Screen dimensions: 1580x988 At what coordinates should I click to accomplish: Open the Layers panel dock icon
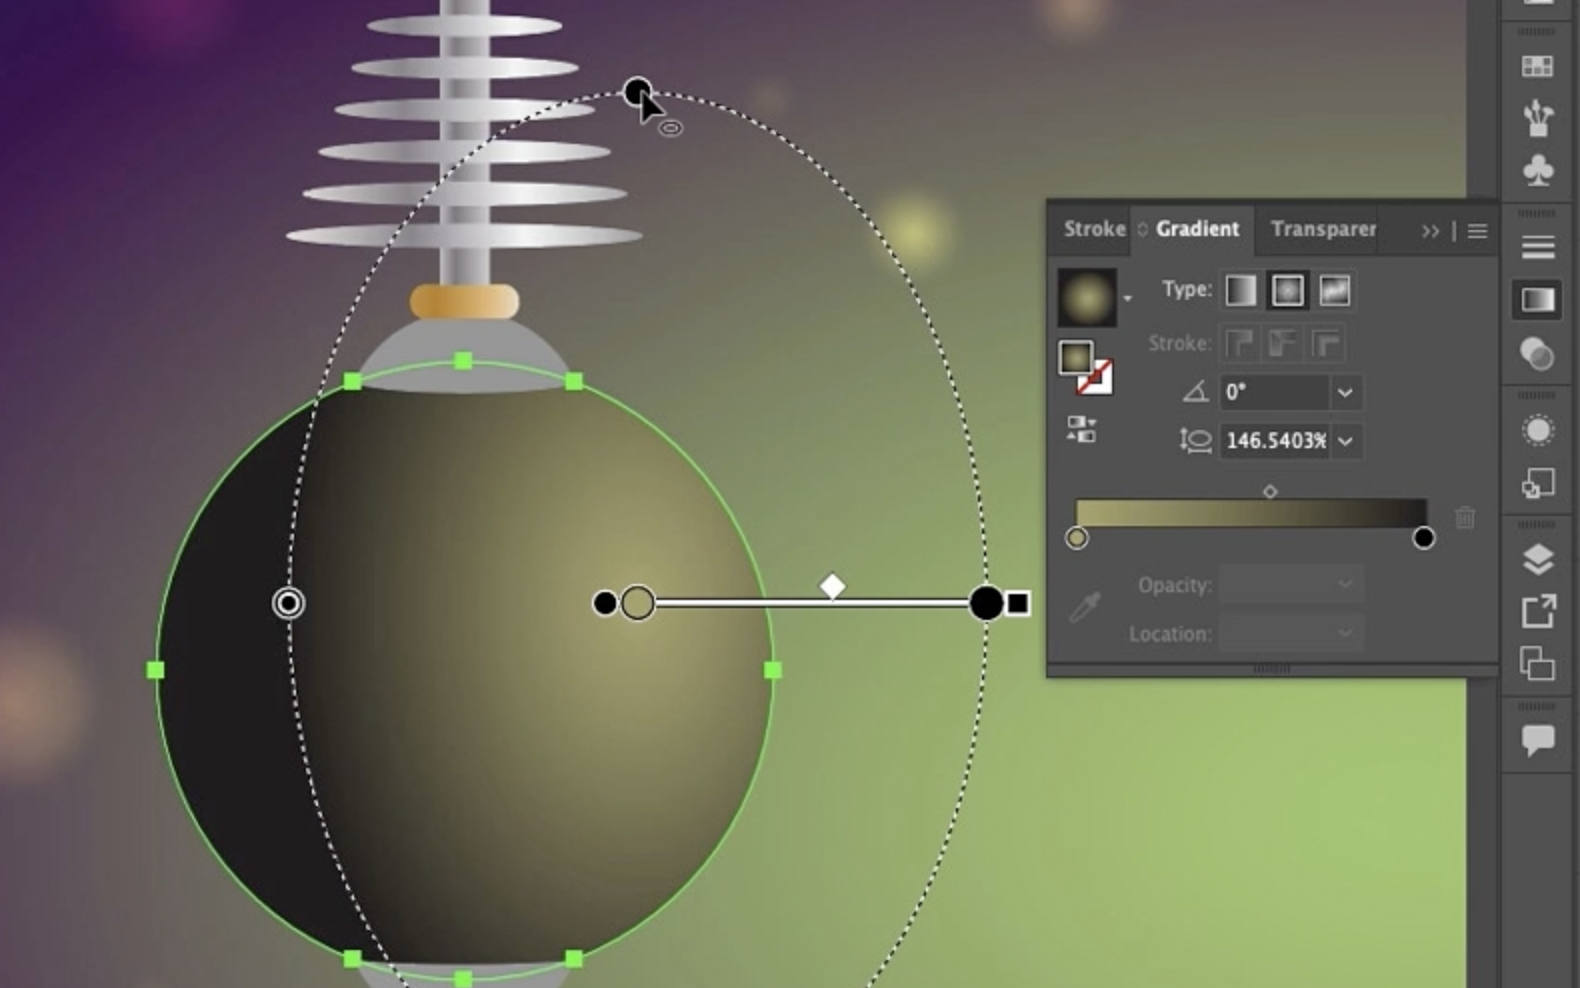[1537, 559]
